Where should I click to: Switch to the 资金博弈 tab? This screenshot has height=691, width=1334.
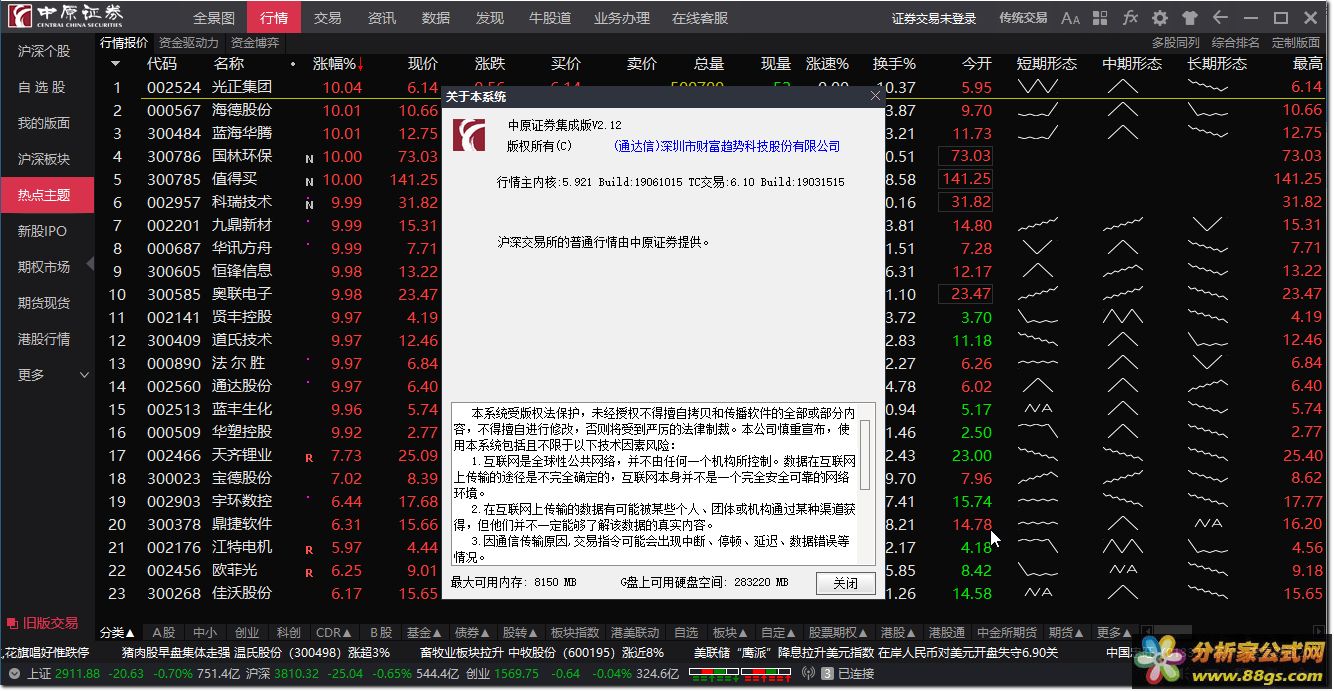(255, 43)
